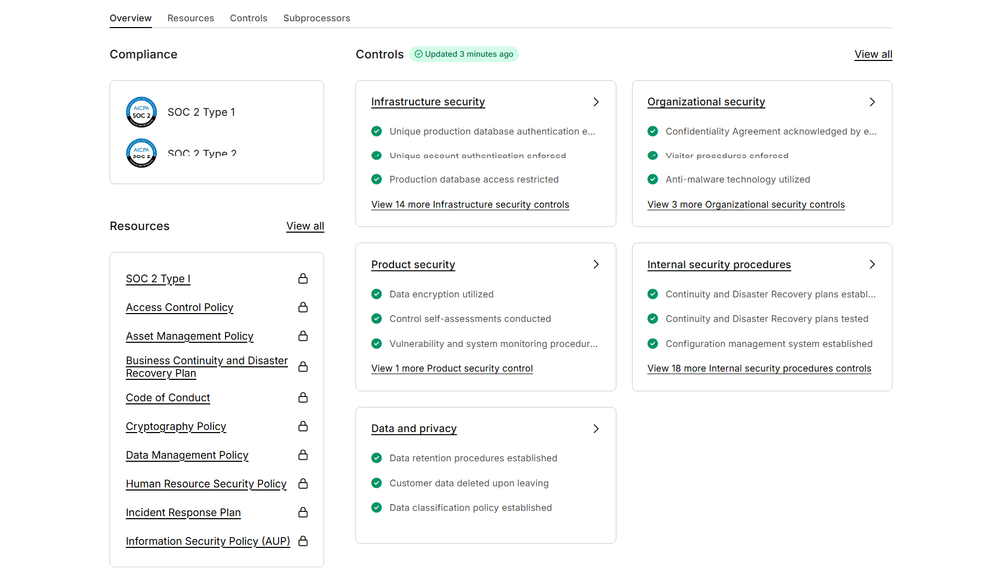This screenshot has height=576, width=1000.
Task: Click lock icon beside Data Management Policy
Action: [x=303, y=455]
